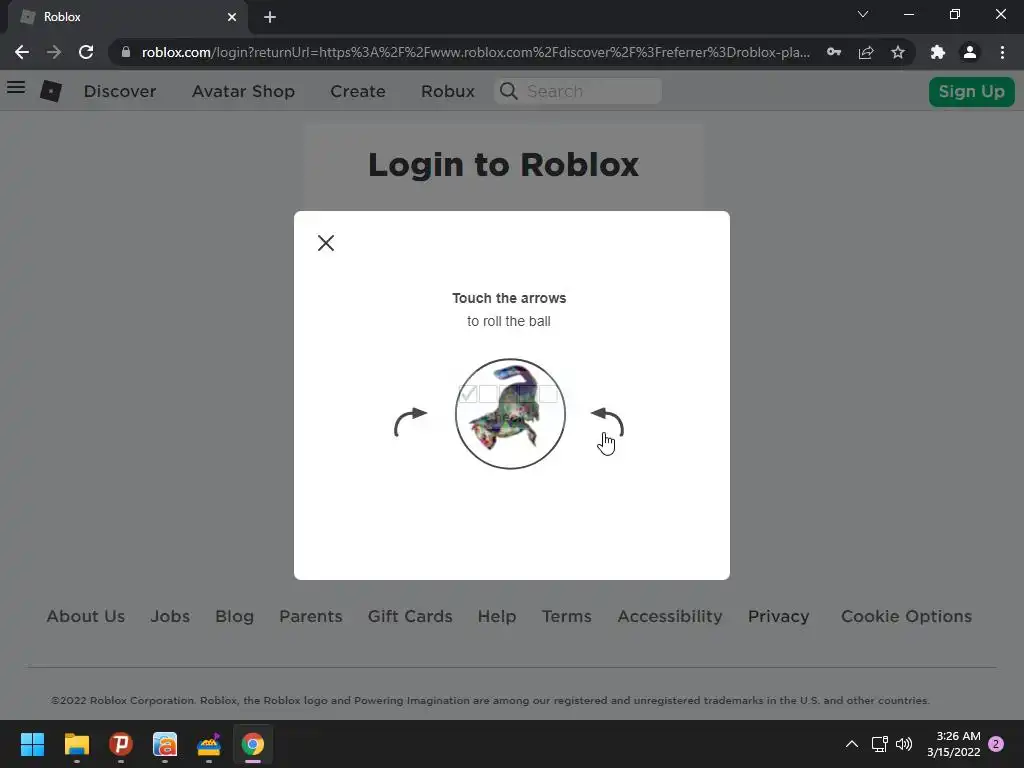1024x768 pixels.
Task: Click the volume speaker tray icon
Action: 904,744
